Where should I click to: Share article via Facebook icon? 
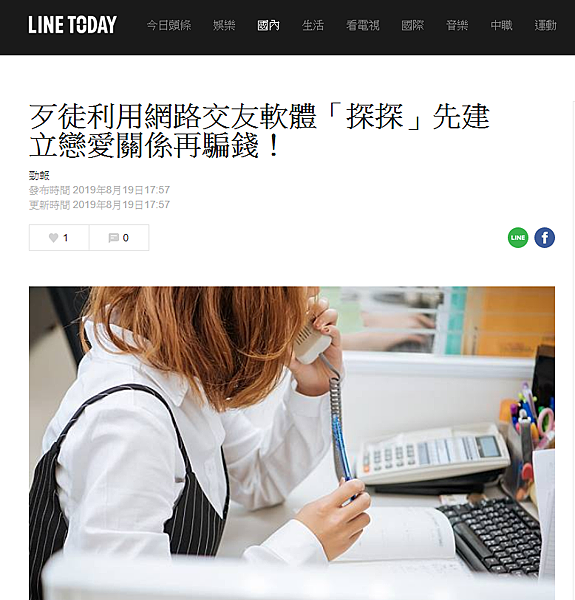pyautogui.click(x=544, y=238)
